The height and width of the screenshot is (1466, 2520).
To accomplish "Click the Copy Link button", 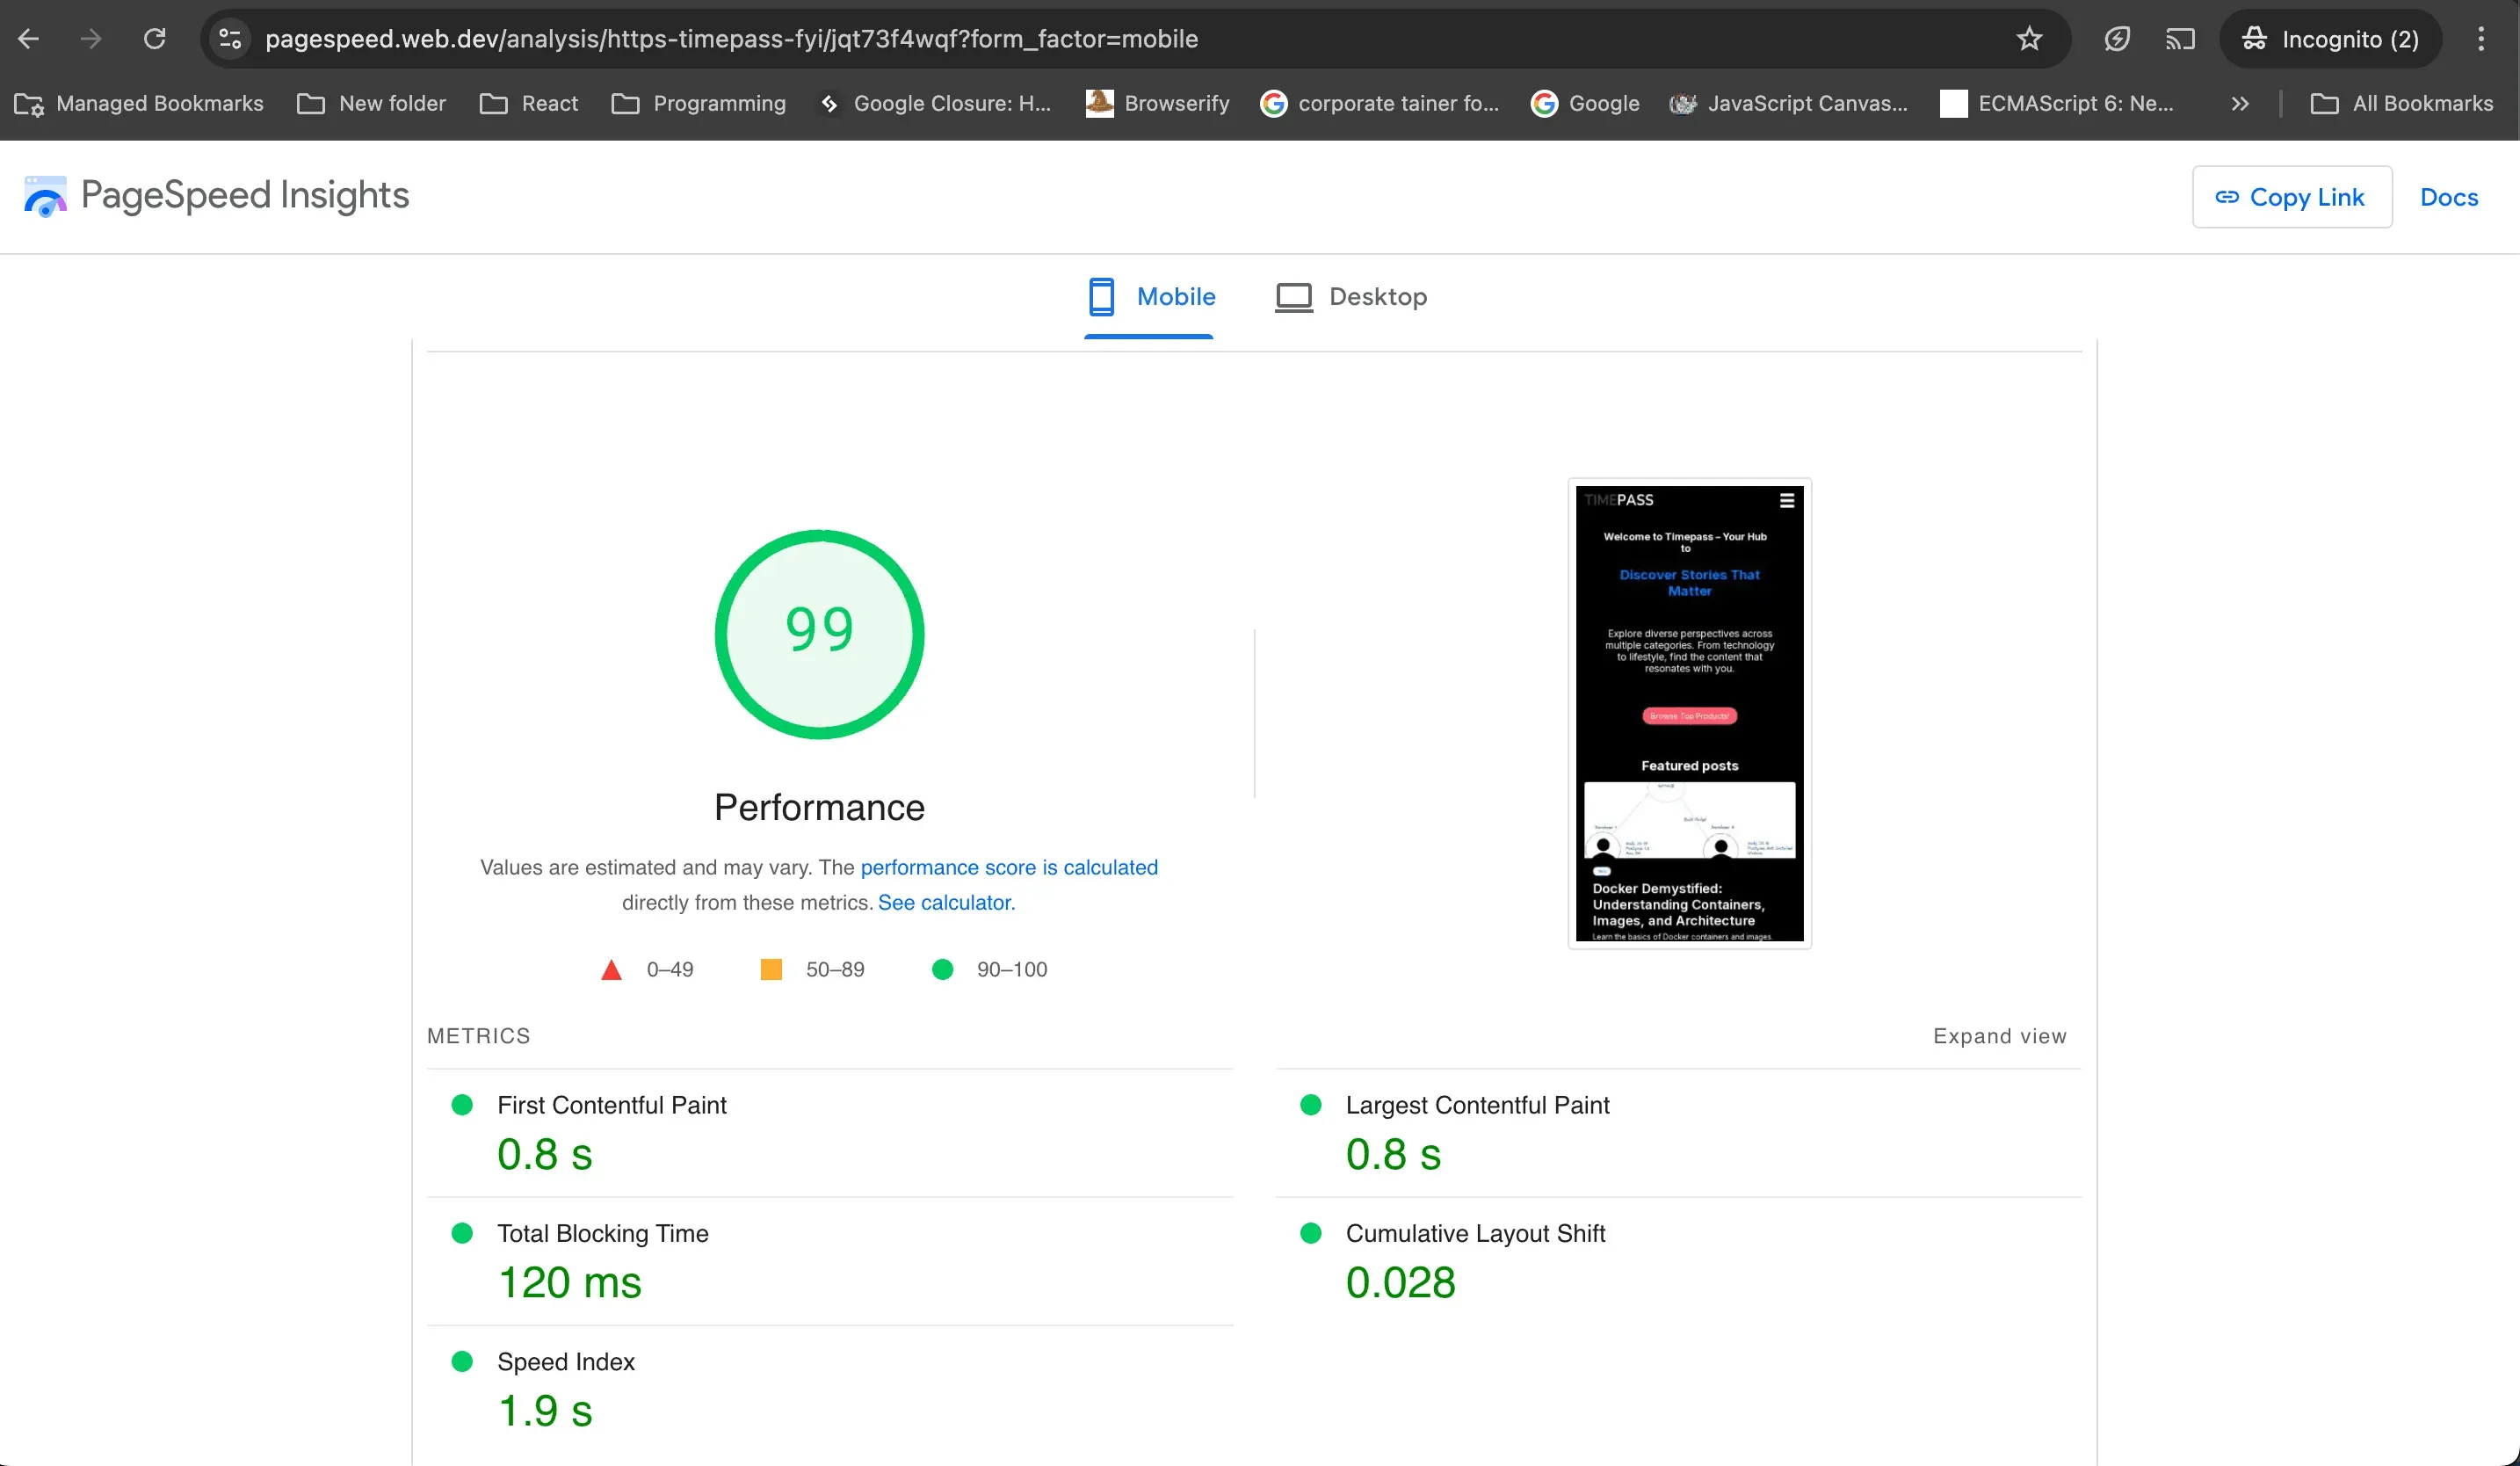I will 2292,196.
